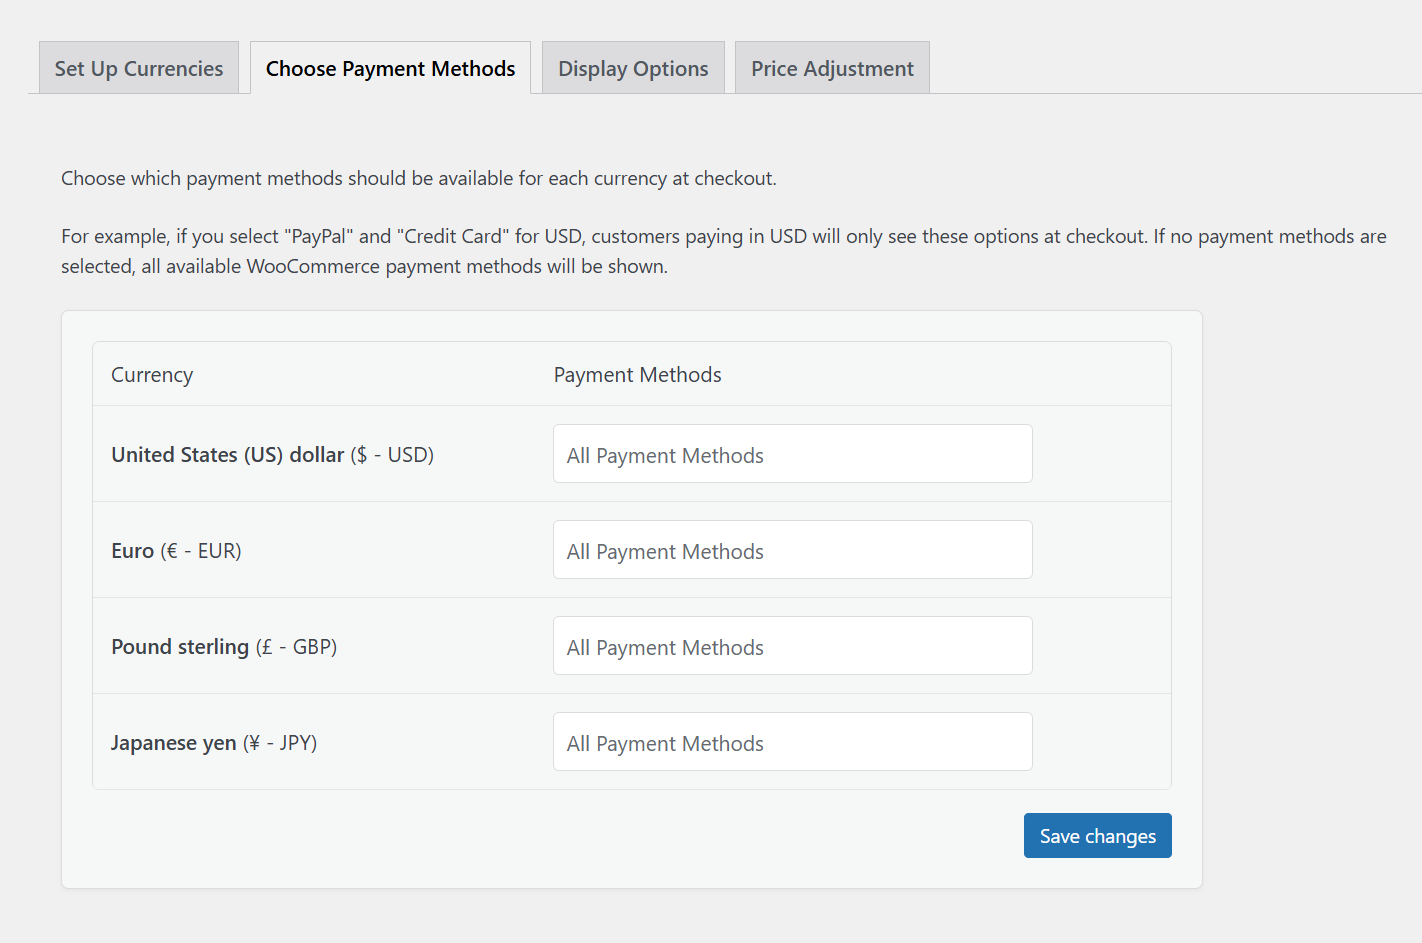Select the Price Adjustment tab
1422x943 pixels.
831,67
